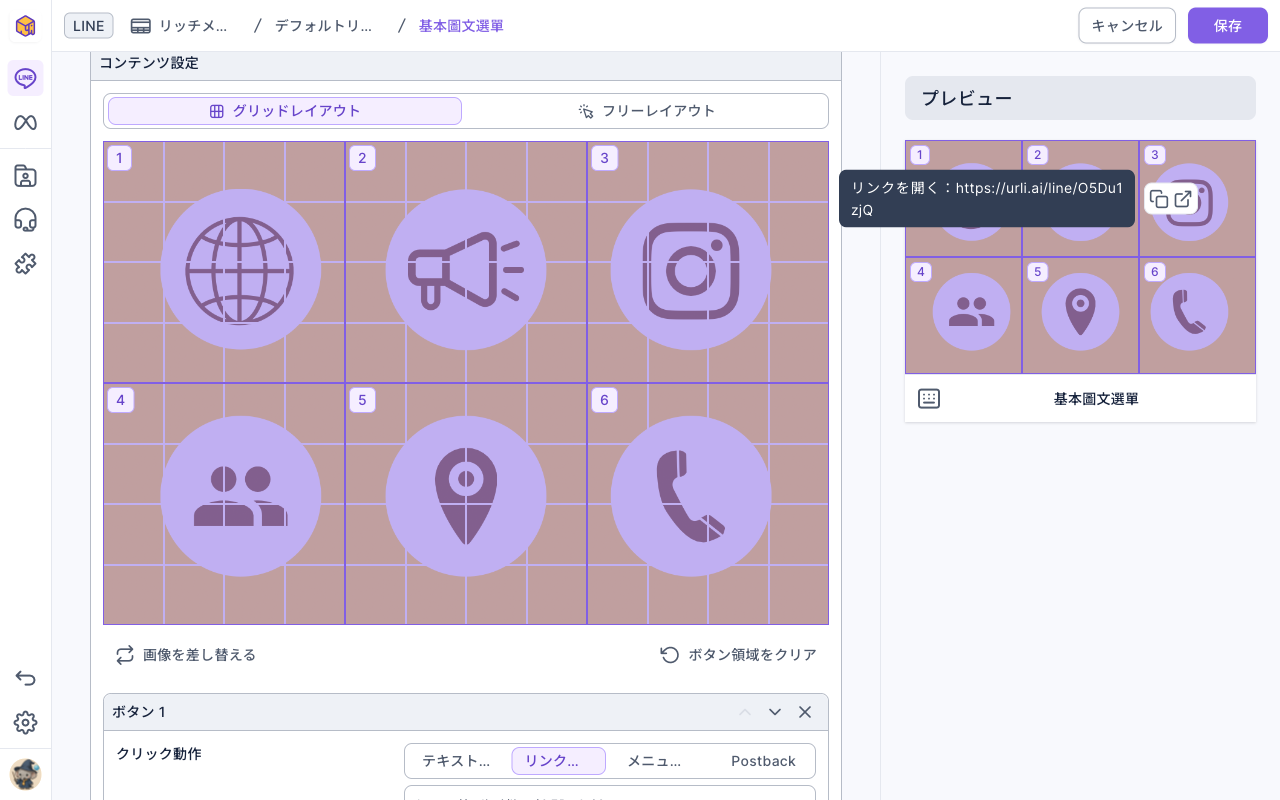
Task: Select テキスト click action tab
Action: [x=457, y=761]
